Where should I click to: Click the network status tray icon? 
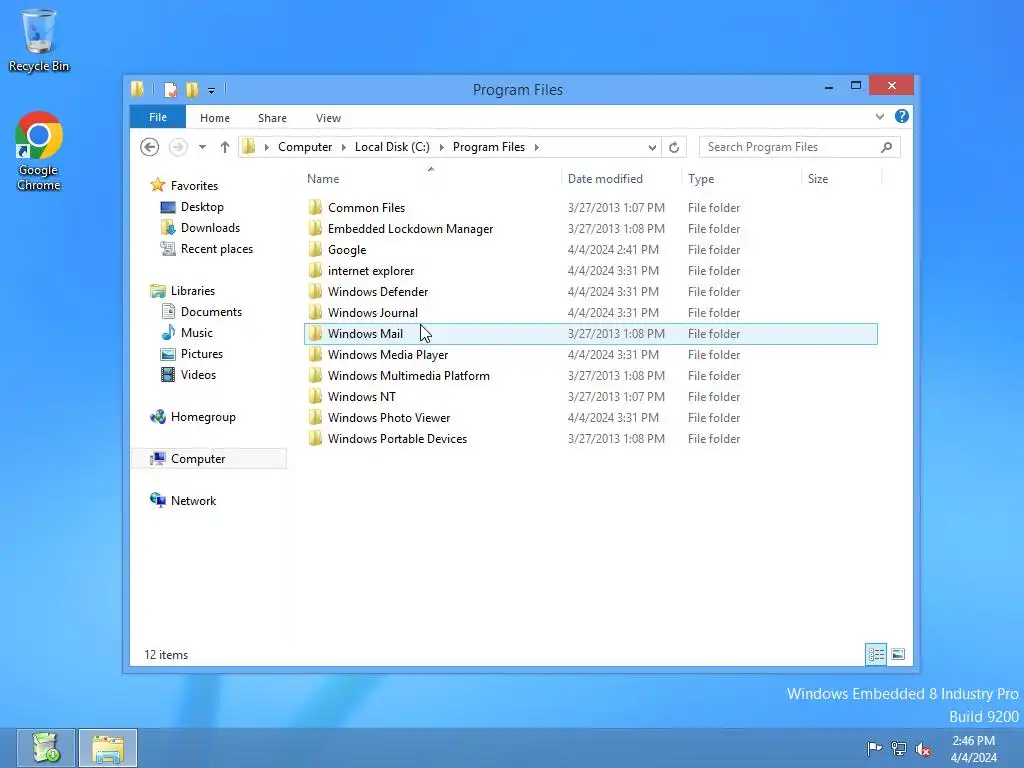point(899,748)
